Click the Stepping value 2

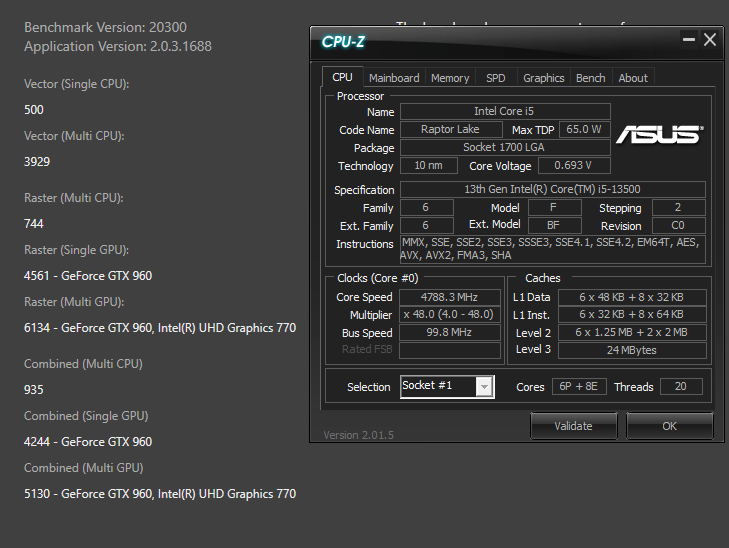pos(679,207)
